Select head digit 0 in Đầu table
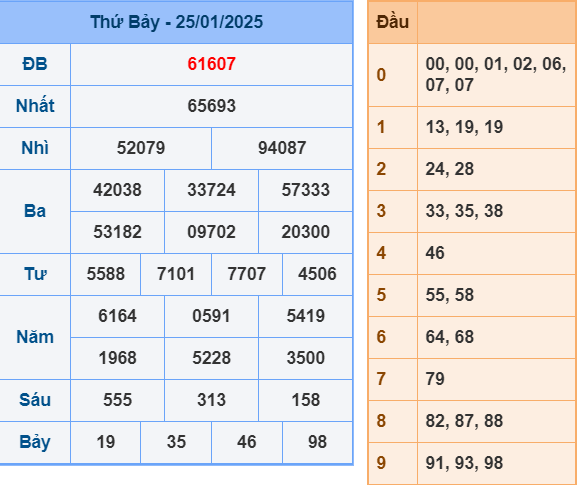The image size is (578, 485). 381,75
